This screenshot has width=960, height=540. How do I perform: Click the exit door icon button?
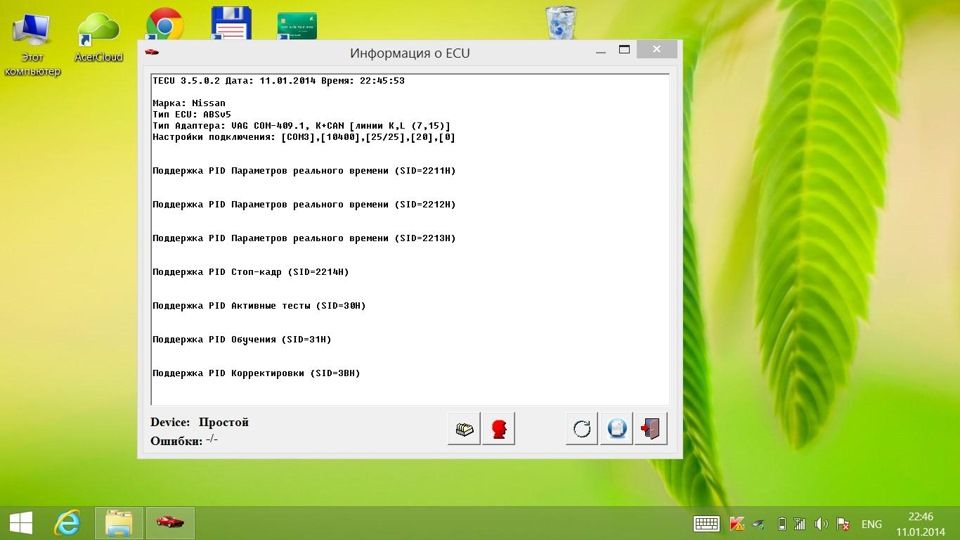tap(651, 429)
